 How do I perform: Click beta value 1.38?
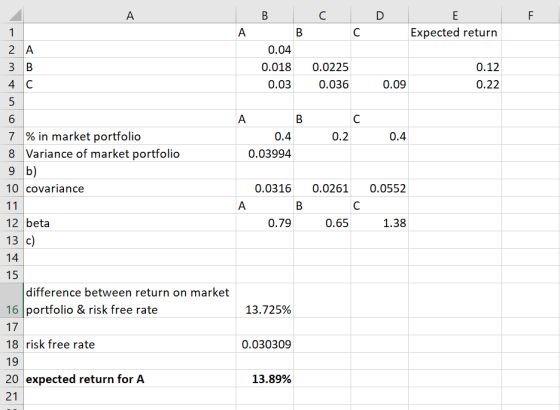point(380,223)
